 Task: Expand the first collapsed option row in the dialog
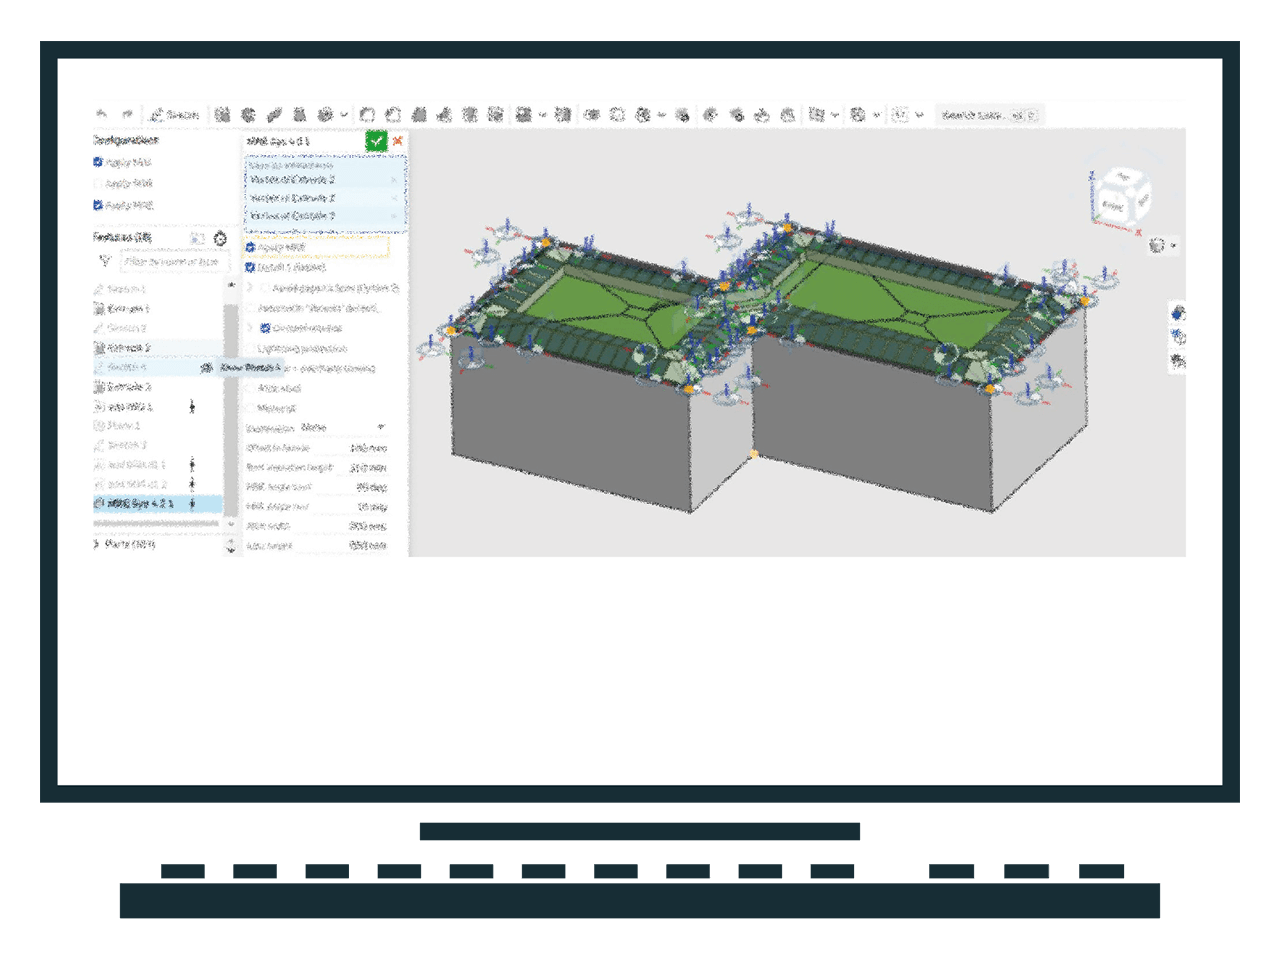(x=247, y=290)
